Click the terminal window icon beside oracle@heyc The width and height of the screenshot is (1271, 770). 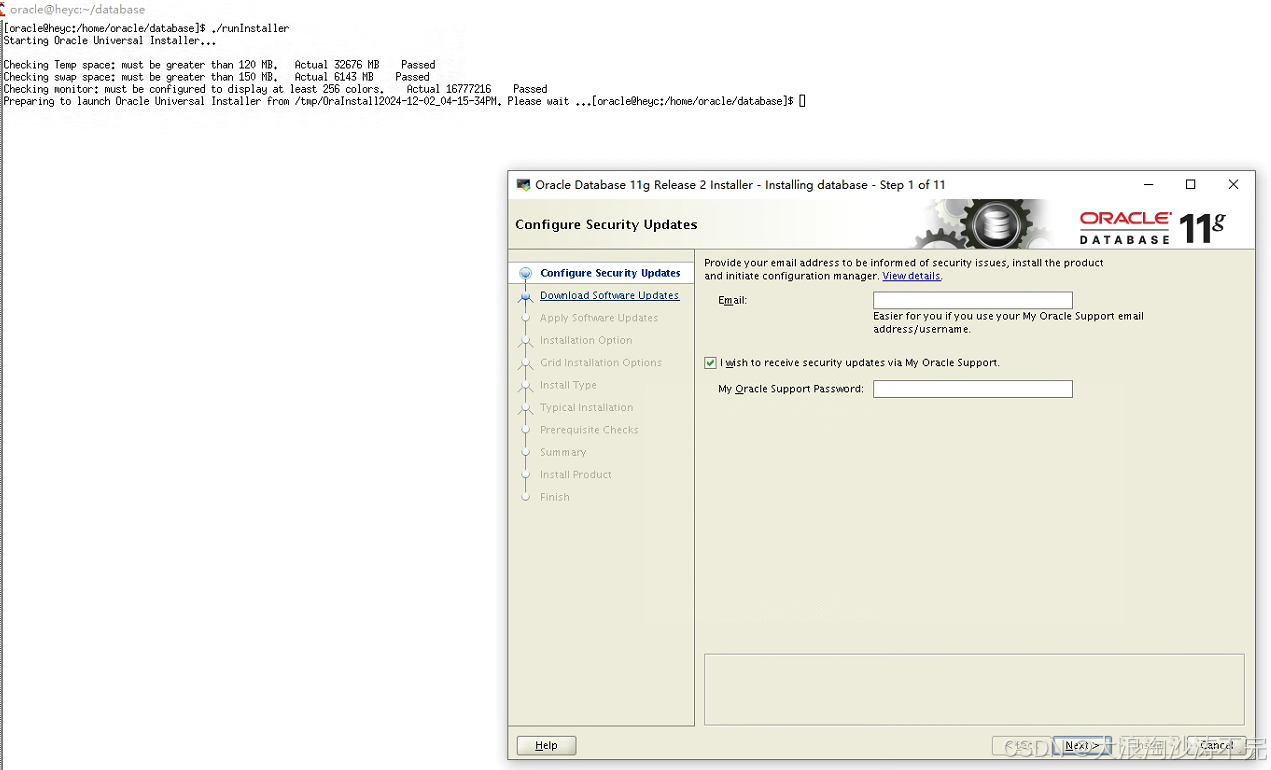coord(3,9)
